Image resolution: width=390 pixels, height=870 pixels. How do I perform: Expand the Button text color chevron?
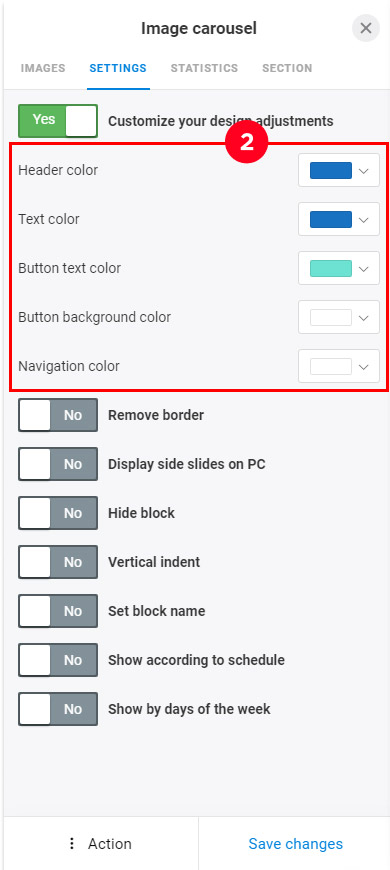pyautogui.click(x=363, y=269)
